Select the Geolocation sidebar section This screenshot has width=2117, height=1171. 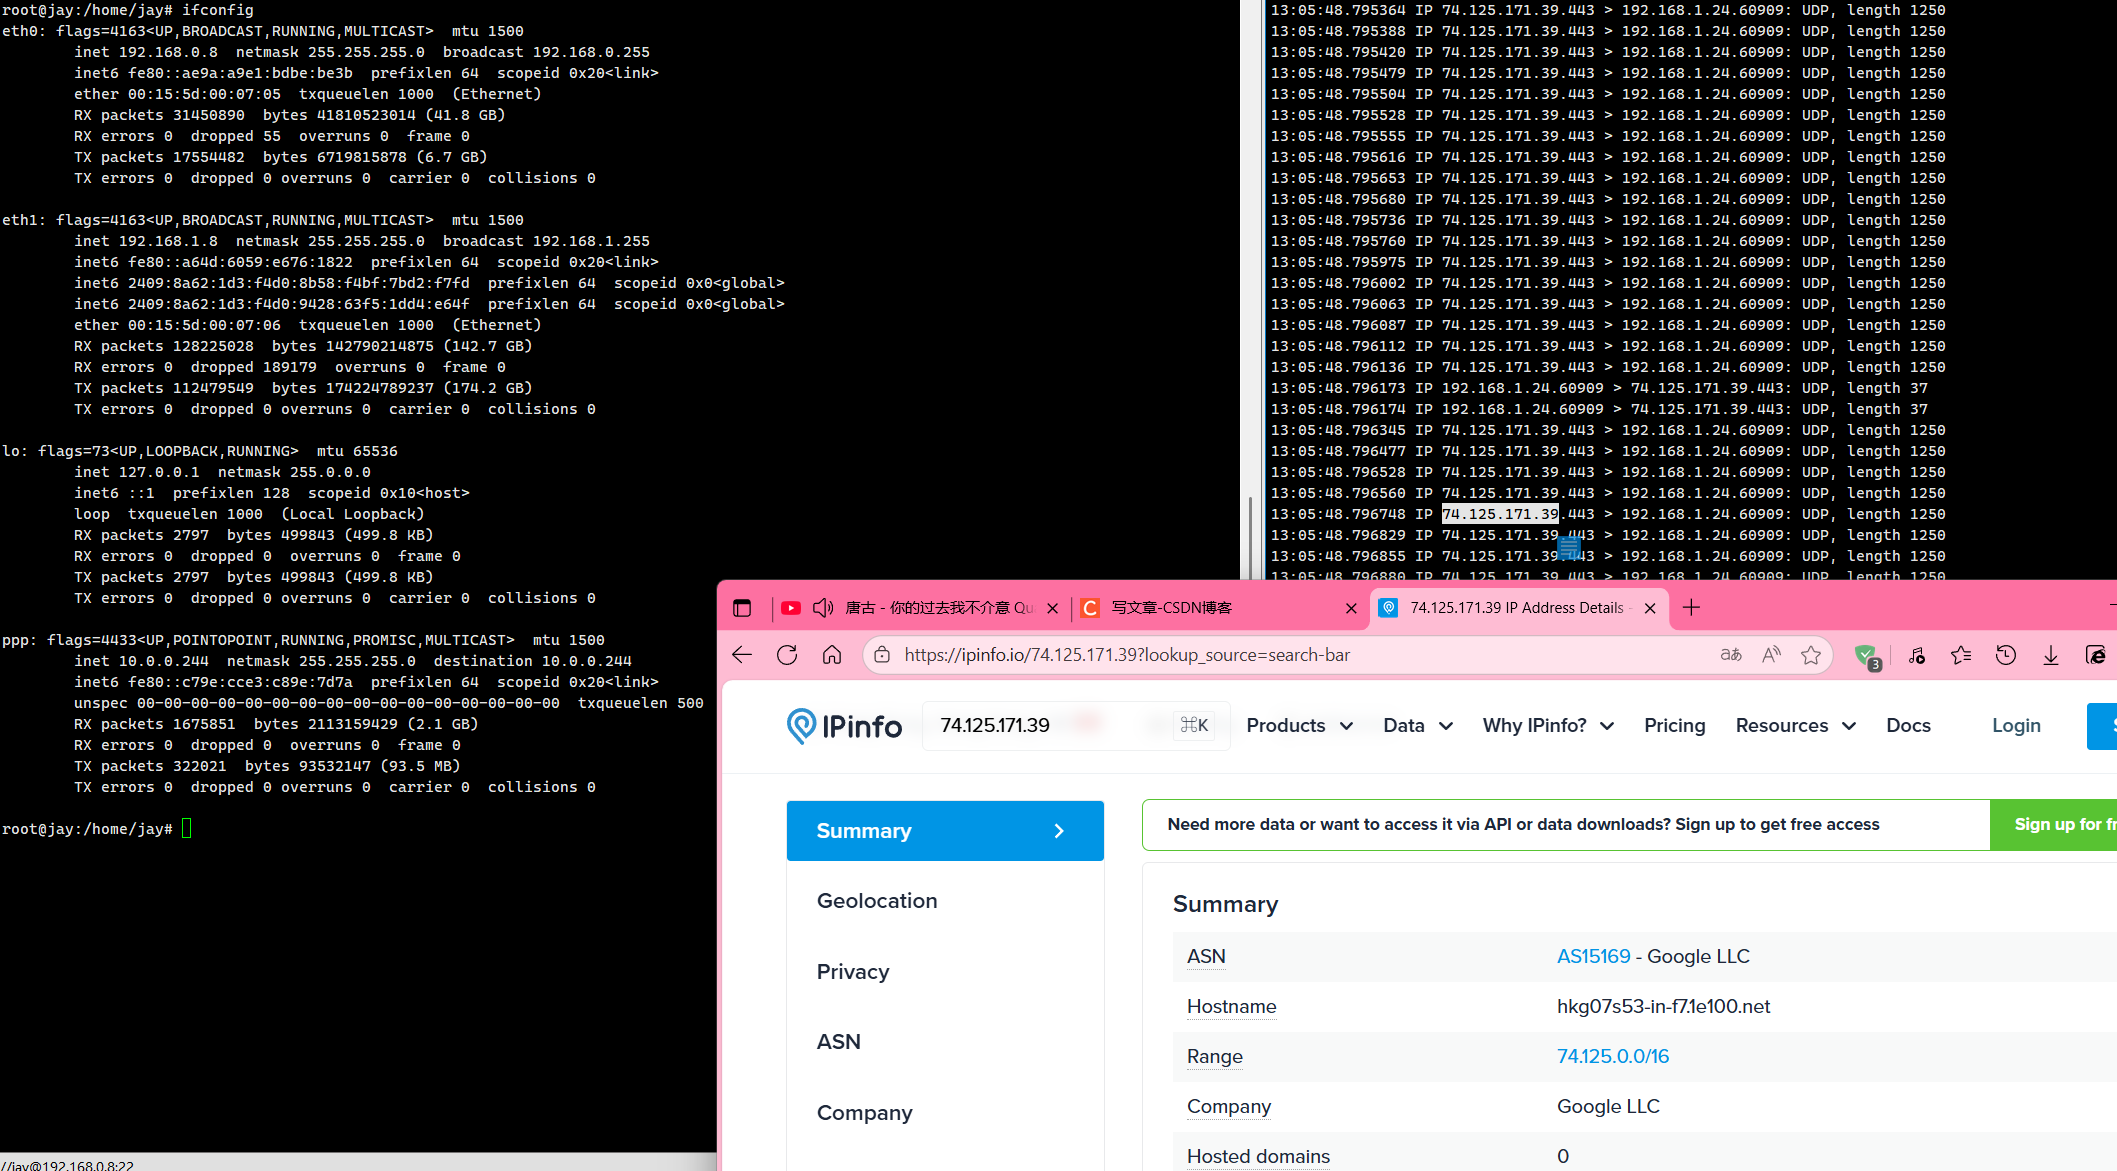(x=876, y=900)
